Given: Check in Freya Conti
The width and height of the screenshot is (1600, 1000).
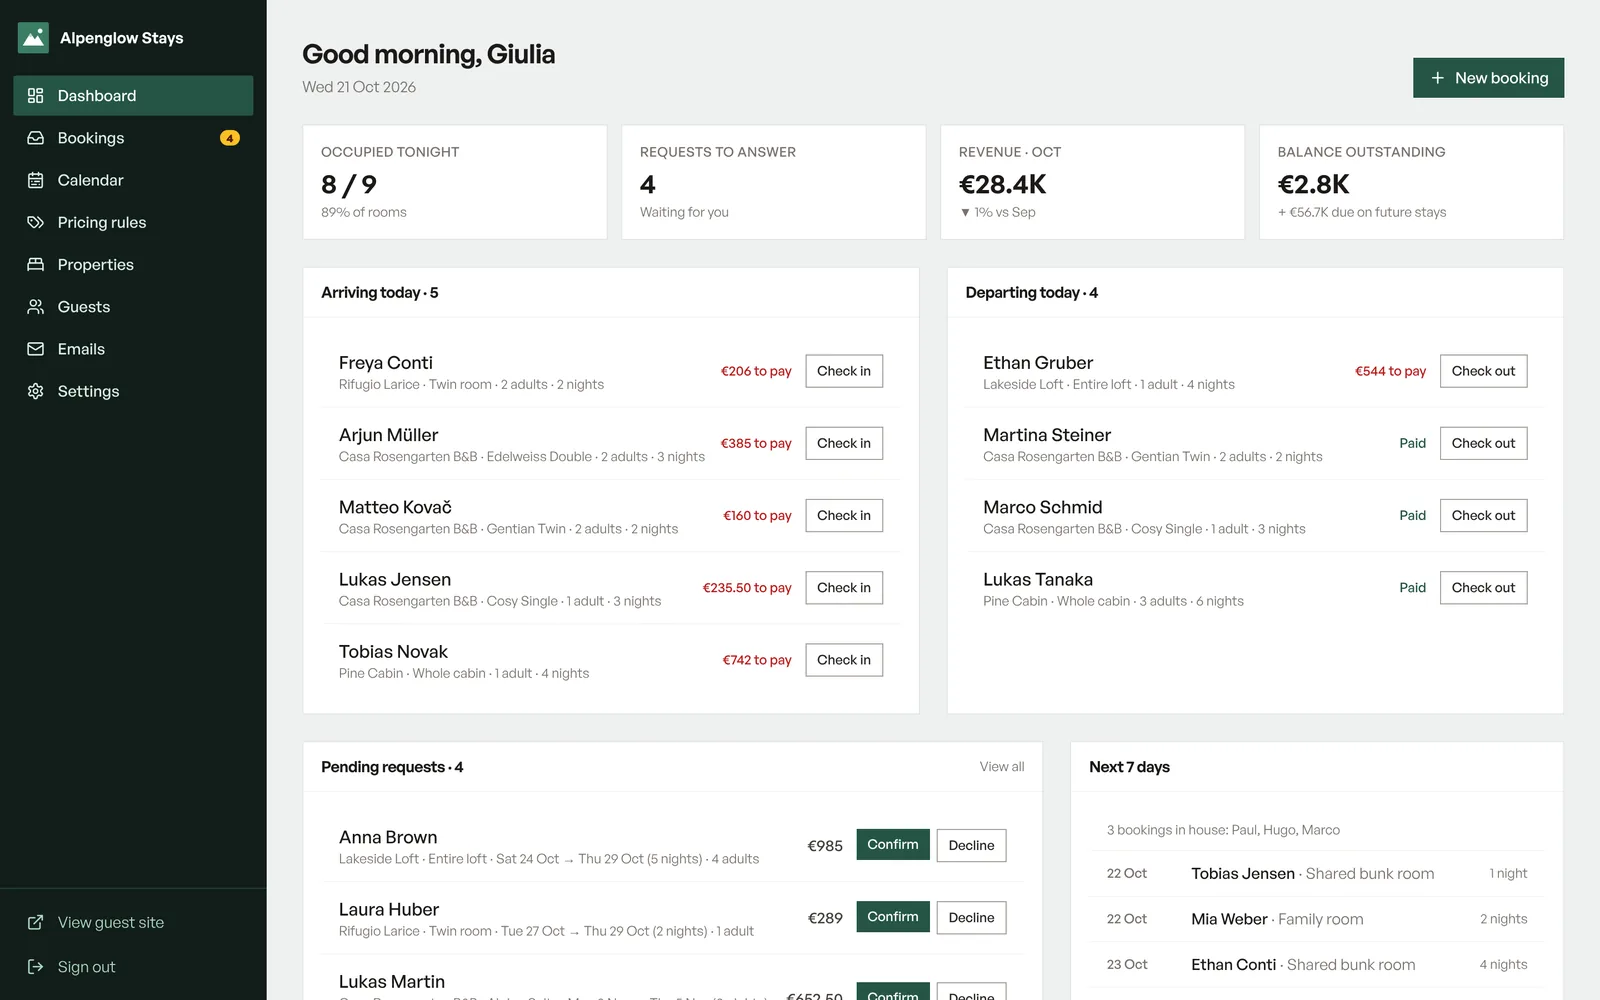Looking at the screenshot, I should point(844,371).
